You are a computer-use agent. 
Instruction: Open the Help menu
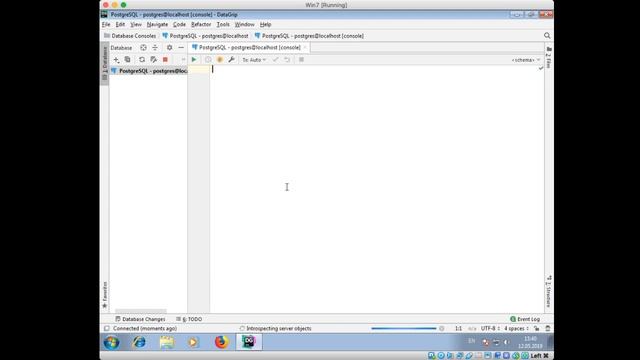pyautogui.click(x=265, y=24)
